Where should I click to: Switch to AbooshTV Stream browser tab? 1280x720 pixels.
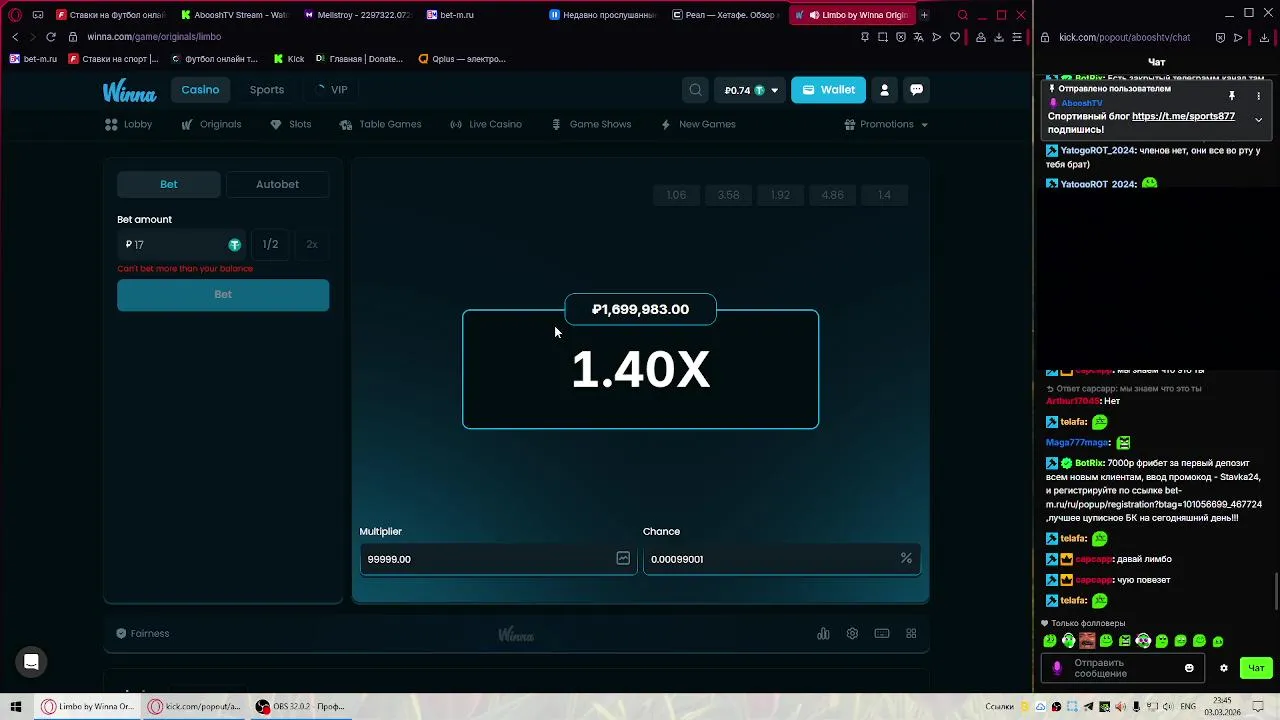[x=233, y=15]
